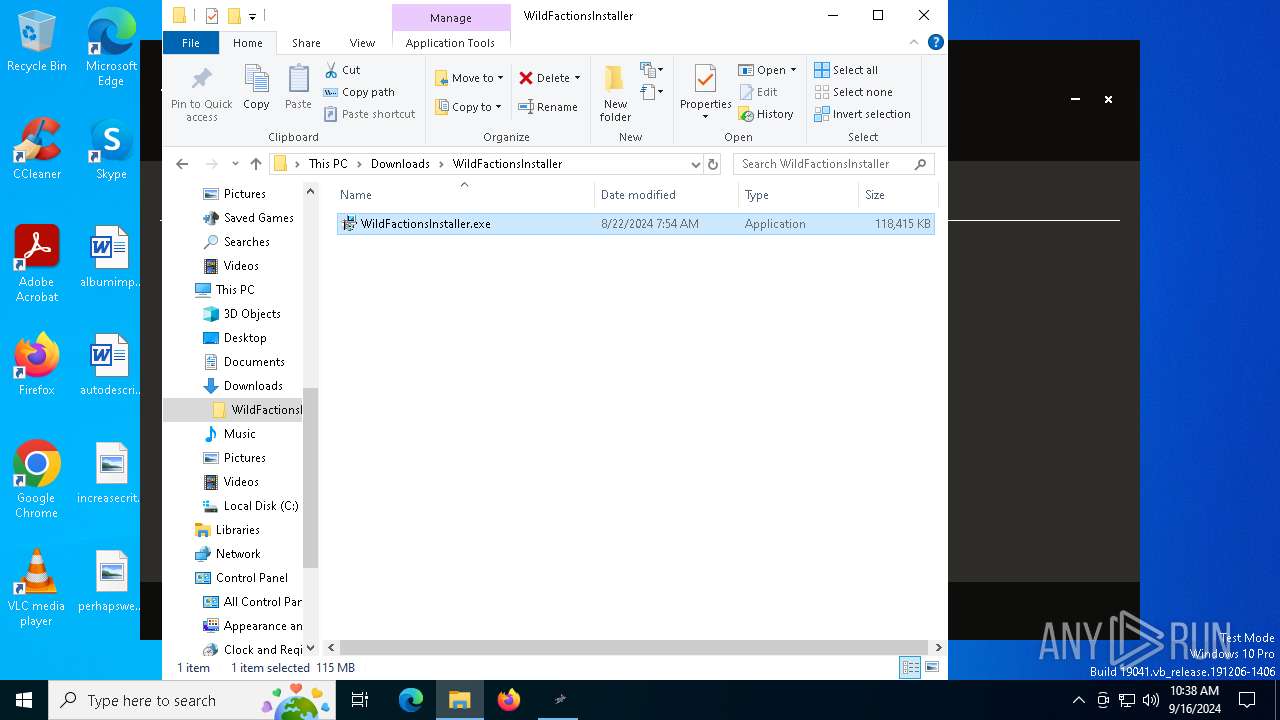1280x720 pixels.
Task: Switch to the Share ribbon tab
Action: 306,43
